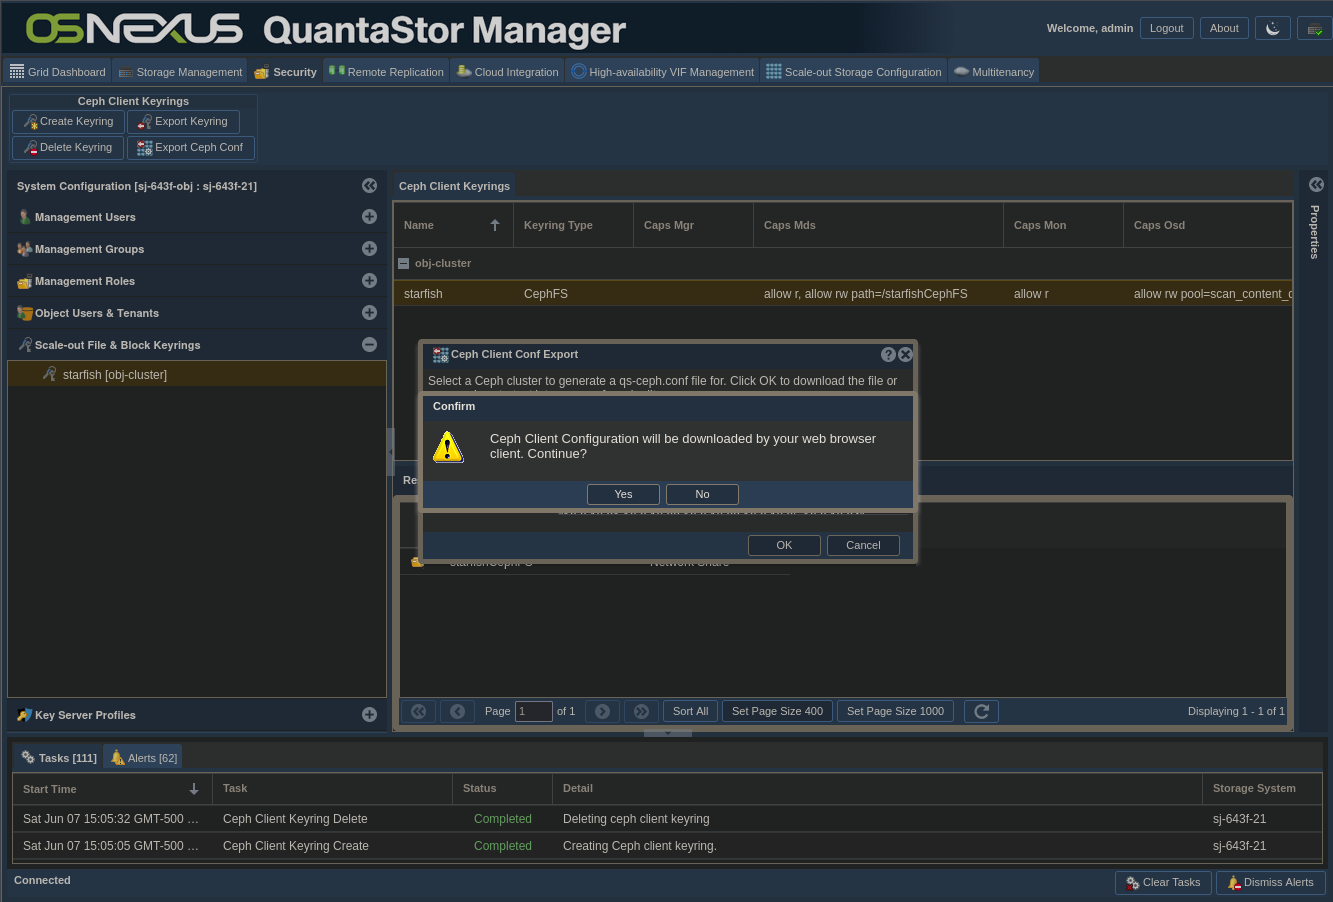Click the system status icon beside dark mode
Image resolution: width=1333 pixels, height=902 pixels.
(x=1312, y=28)
